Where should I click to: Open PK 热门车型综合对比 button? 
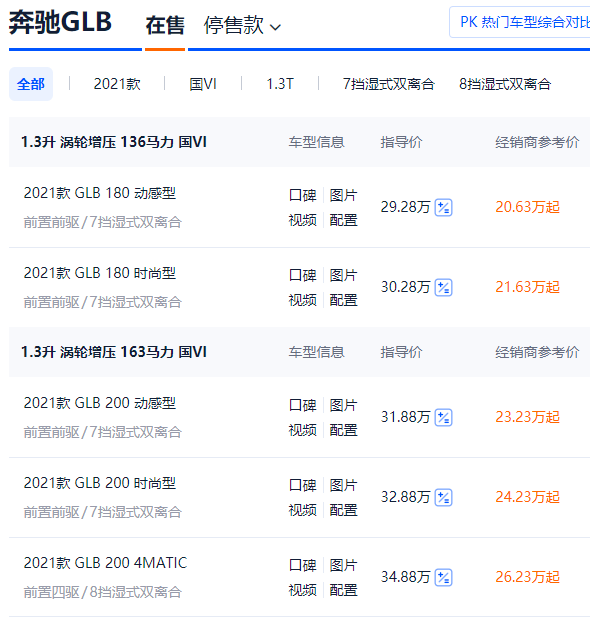click(520, 22)
